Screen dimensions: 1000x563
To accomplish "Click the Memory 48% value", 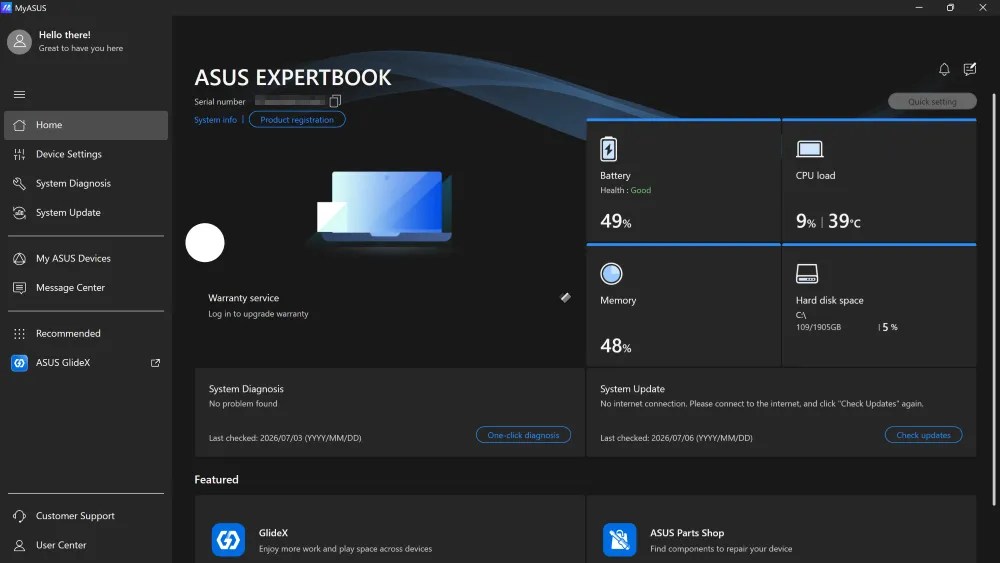I will point(615,346).
